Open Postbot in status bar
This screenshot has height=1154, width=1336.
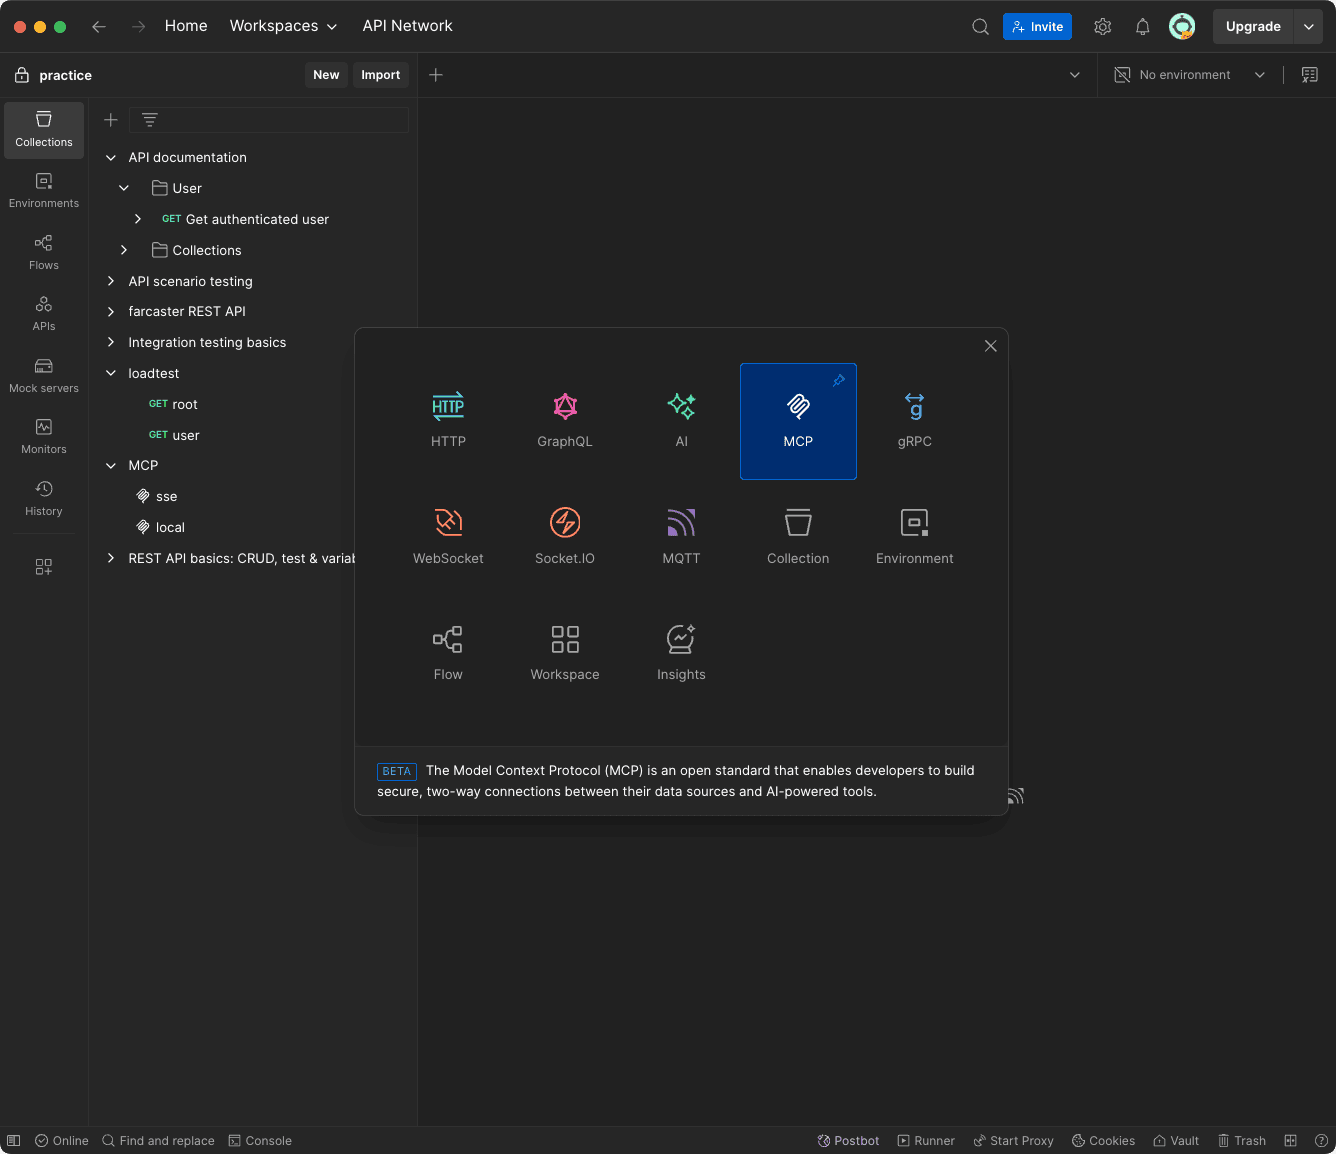pos(848,1141)
